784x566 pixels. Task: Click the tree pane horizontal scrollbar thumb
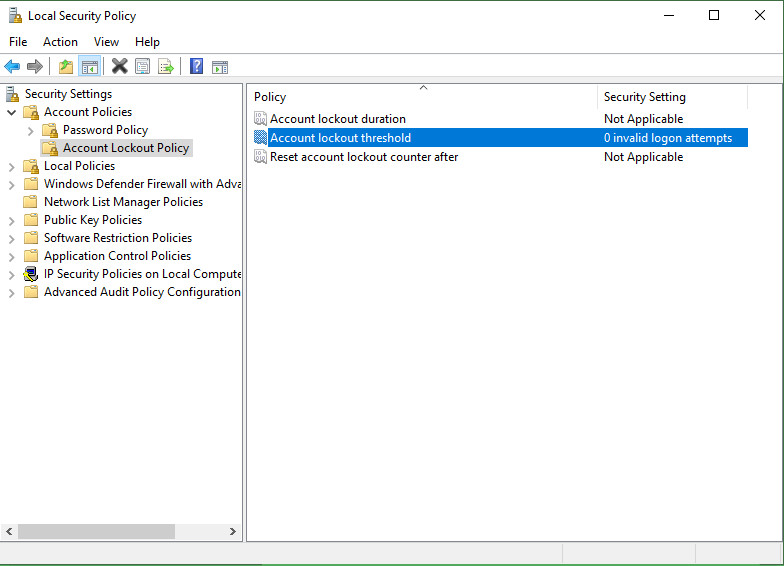(96, 532)
